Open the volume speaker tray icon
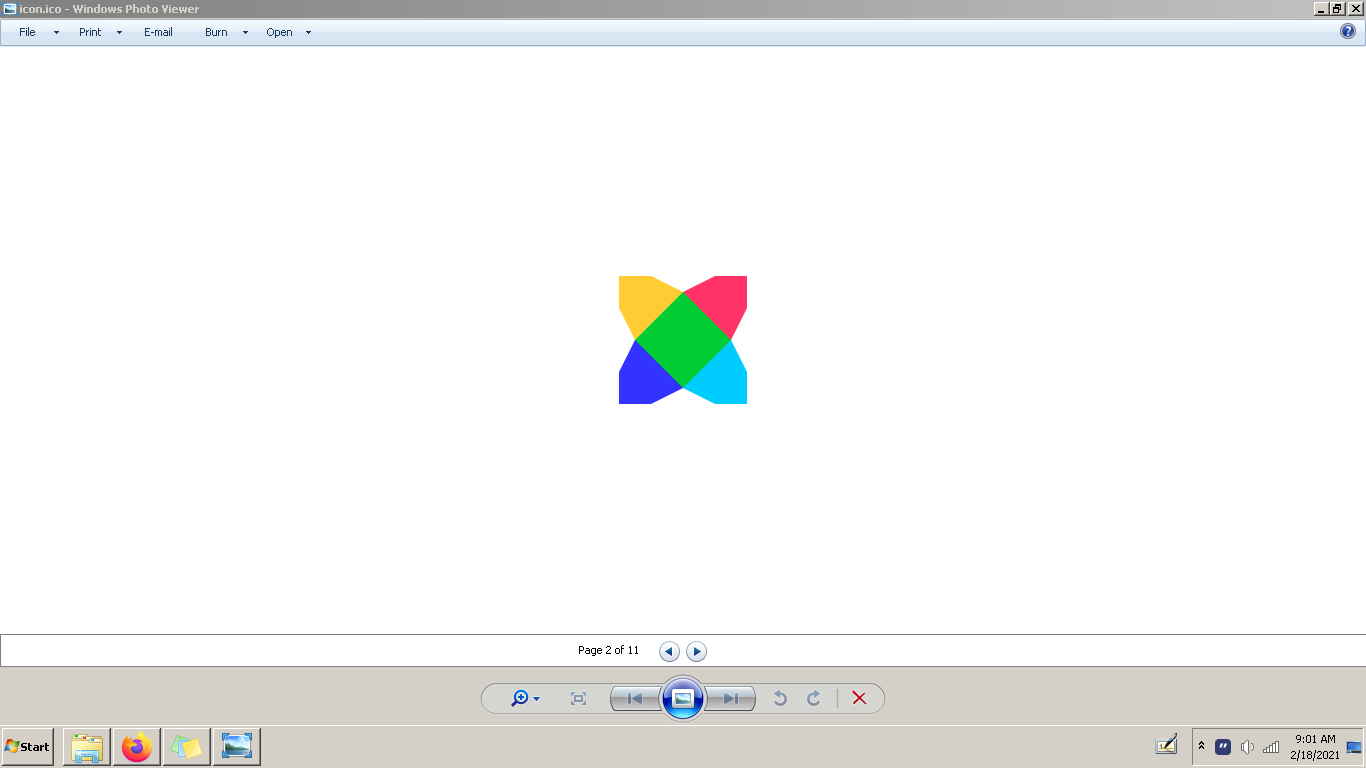The width and height of the screenshot is (1366, 768). [1247, 746]
